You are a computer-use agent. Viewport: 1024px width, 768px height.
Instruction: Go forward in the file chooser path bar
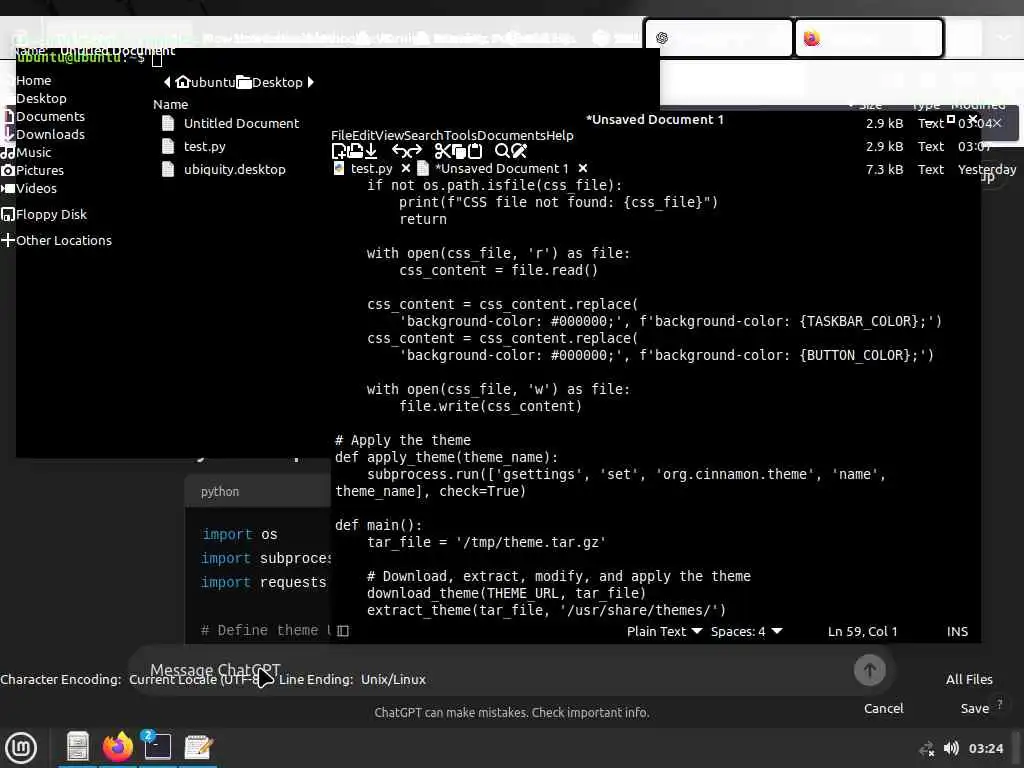(x=311, y=82)
